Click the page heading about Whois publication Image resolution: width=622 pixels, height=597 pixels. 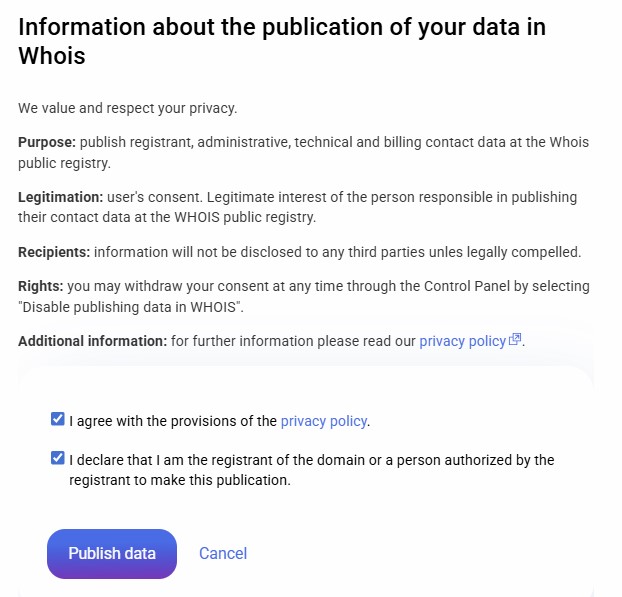click(282, 41)
